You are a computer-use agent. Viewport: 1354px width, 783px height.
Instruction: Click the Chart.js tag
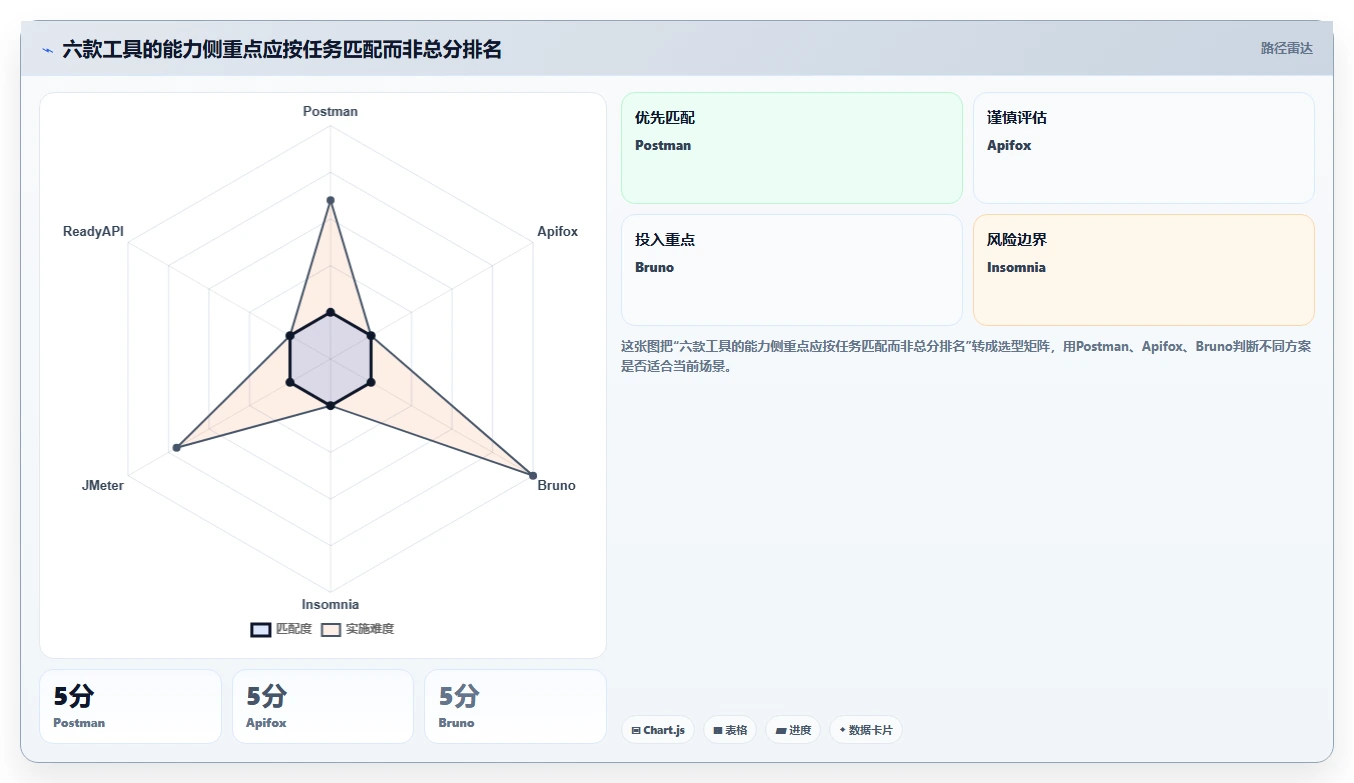click(657, 730)
